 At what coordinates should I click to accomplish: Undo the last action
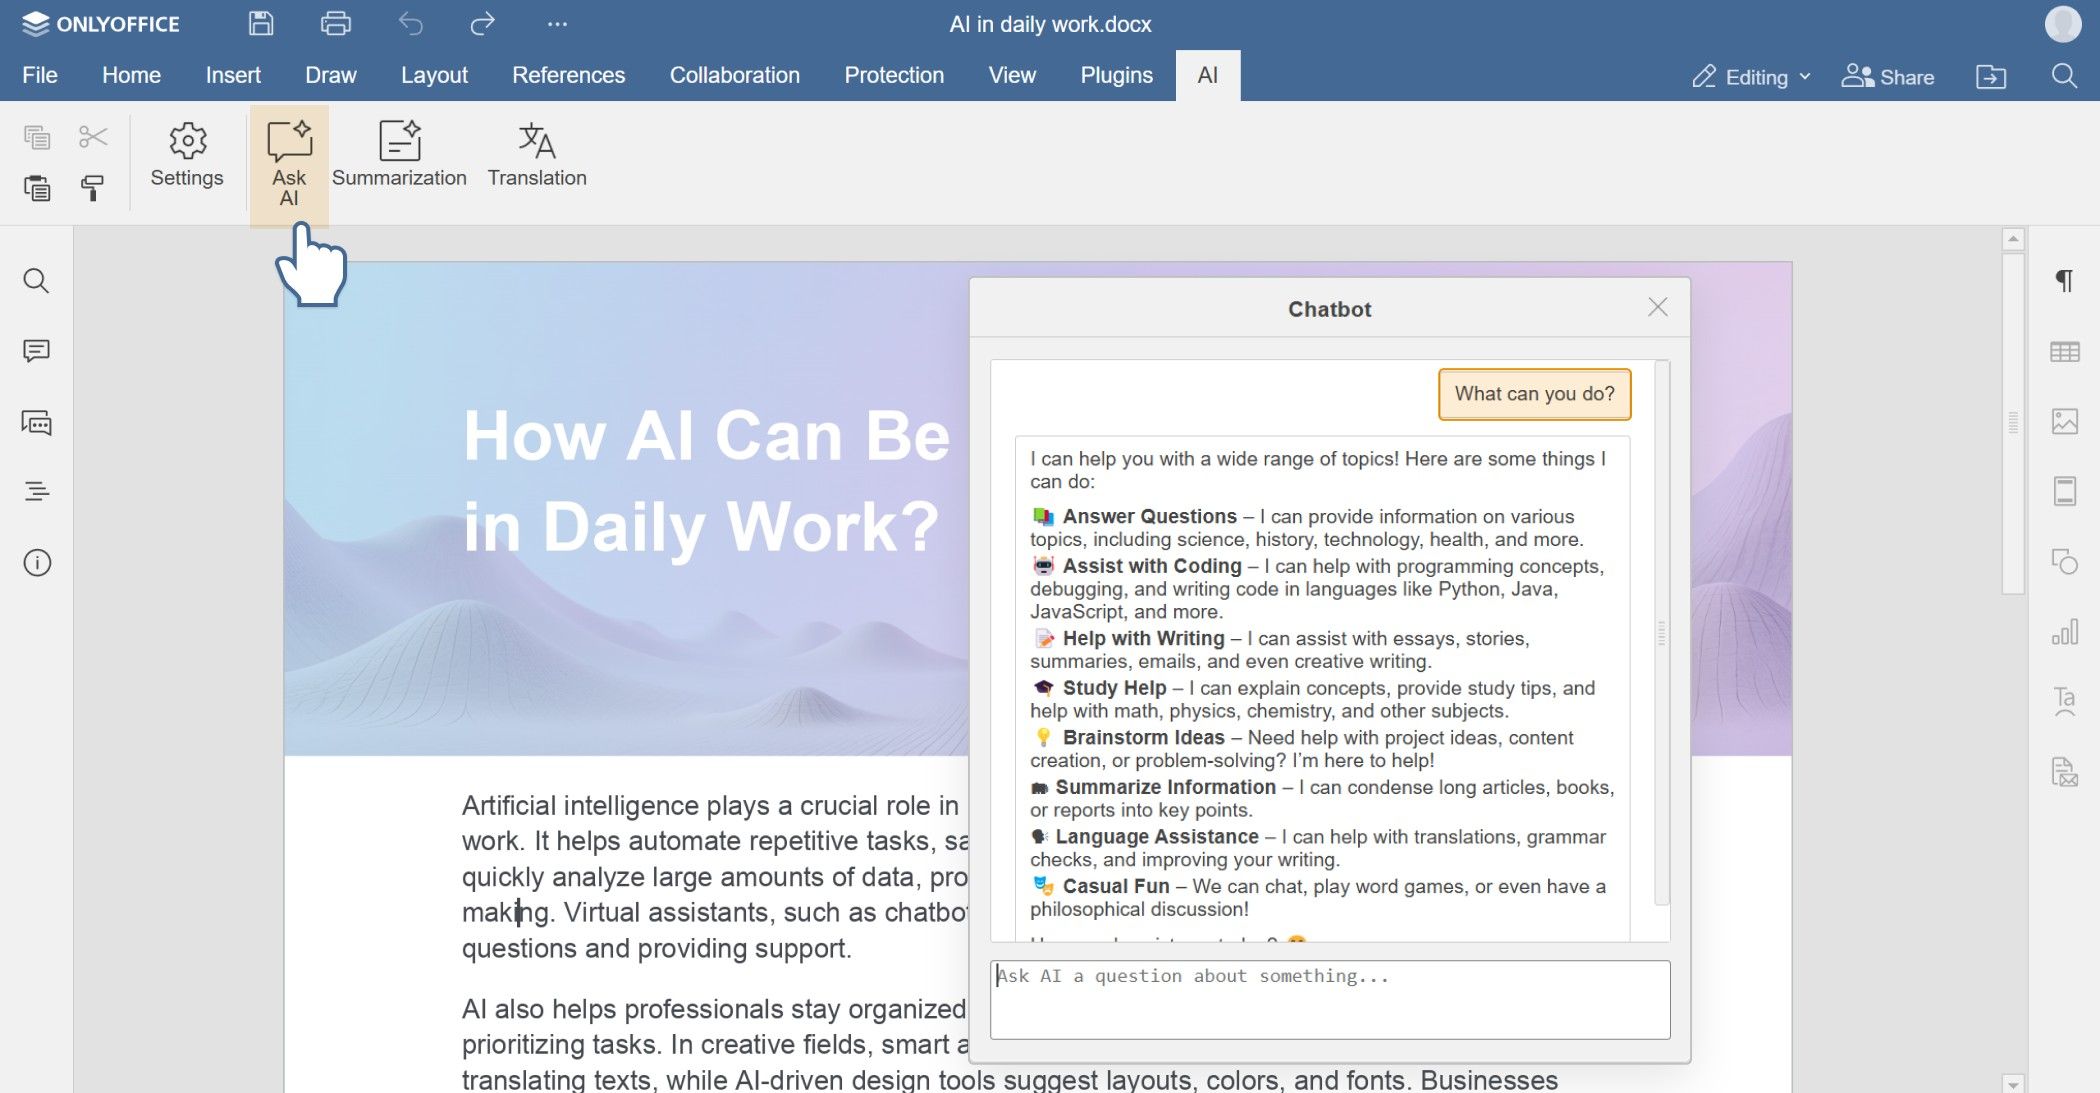[x=410, y=24]
